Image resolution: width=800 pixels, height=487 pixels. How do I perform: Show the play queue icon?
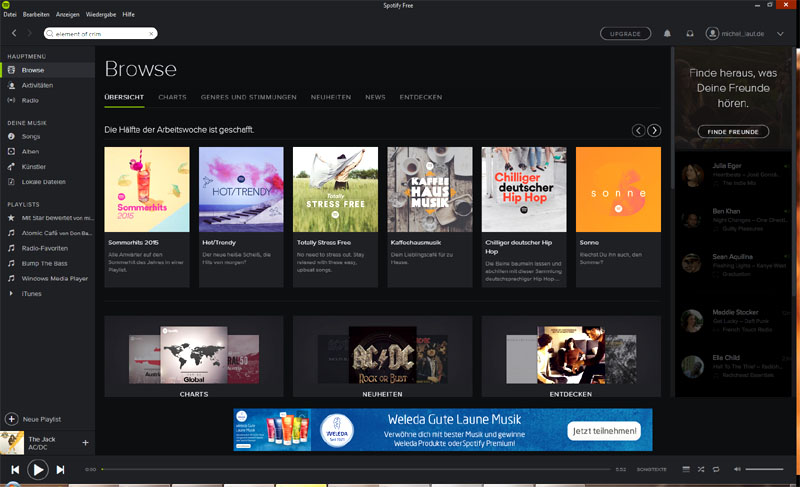click(686, 469)
